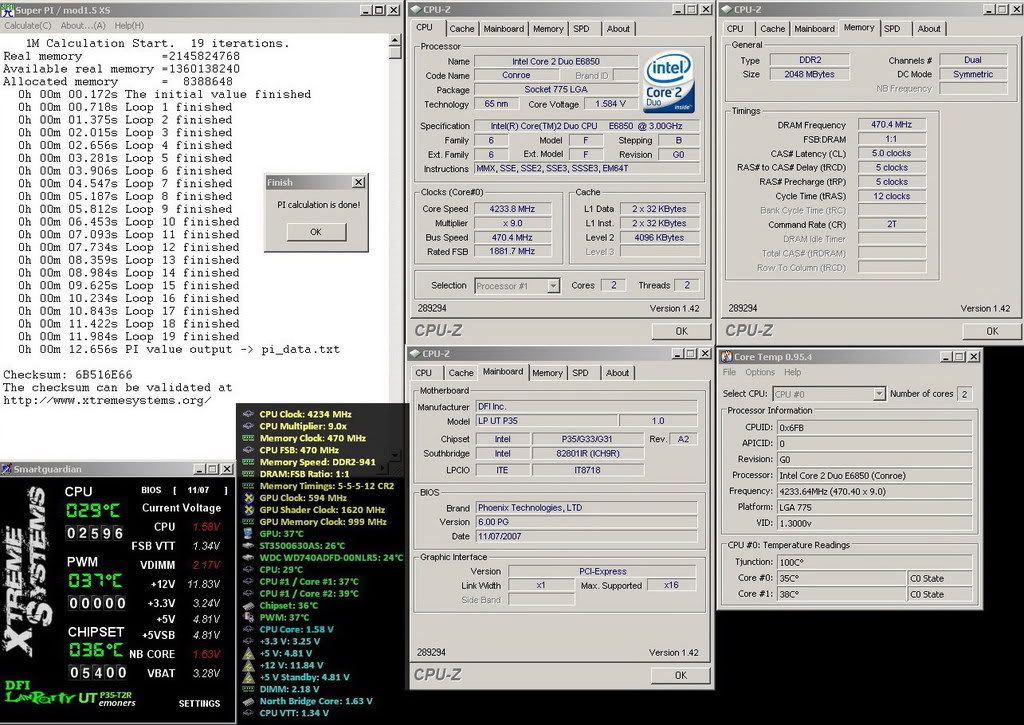Click OK in the CPU-Z processor window
1024x725 pixels.
click(x=681, y=331)
